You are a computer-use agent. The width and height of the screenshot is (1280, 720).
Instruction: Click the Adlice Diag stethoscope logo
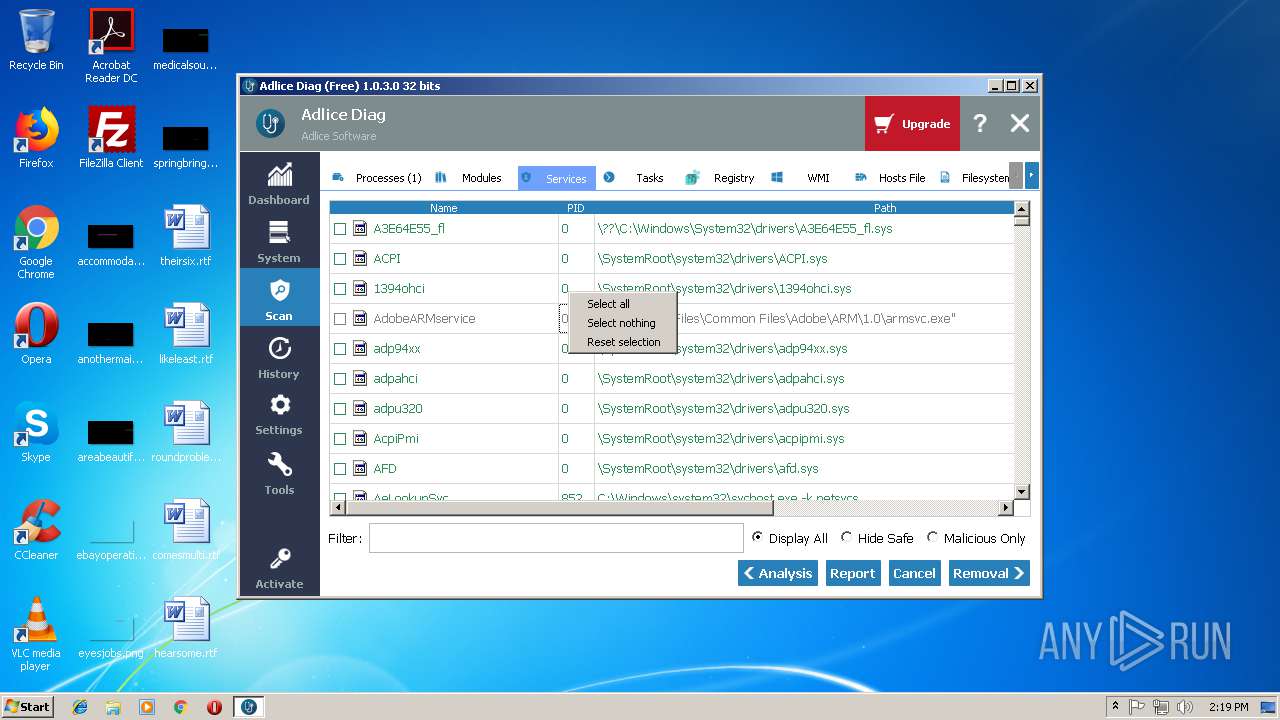[270, 123]
